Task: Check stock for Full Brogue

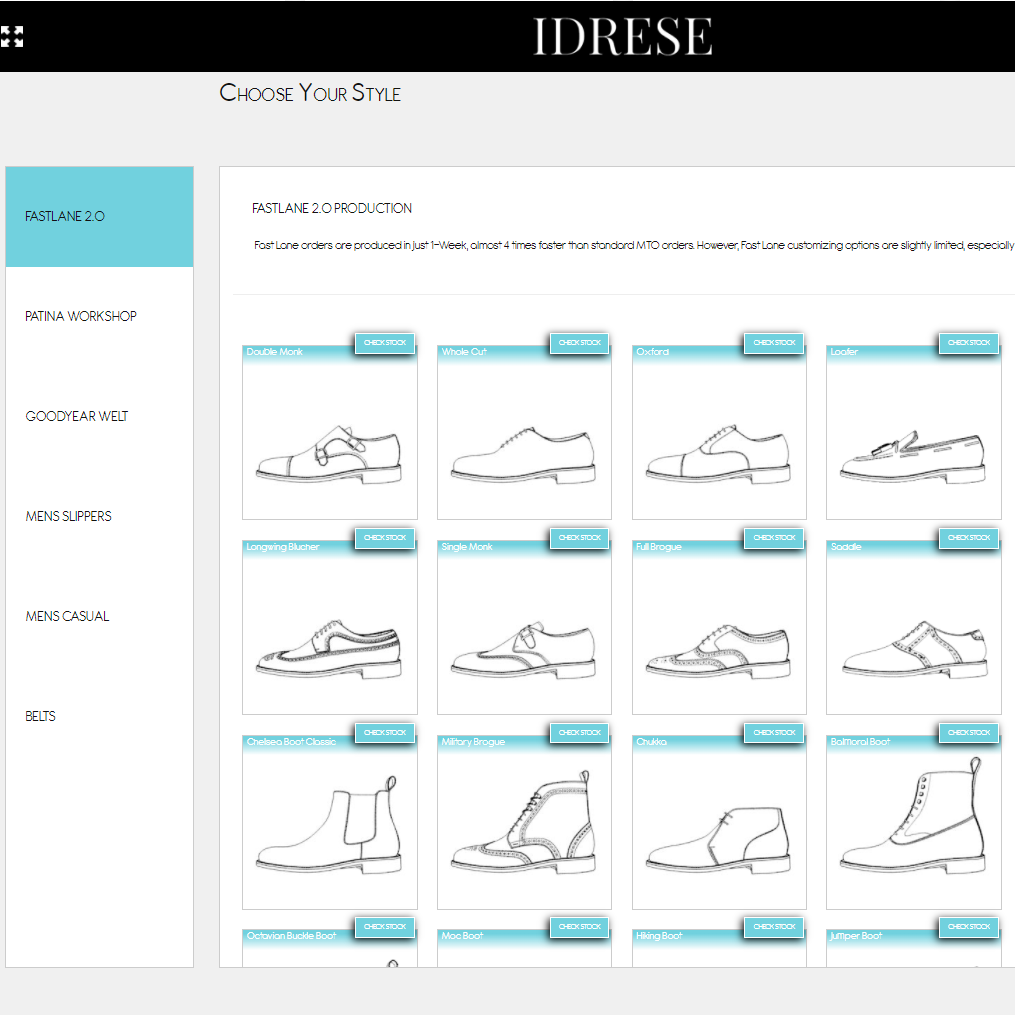Action: click(774, 537)
